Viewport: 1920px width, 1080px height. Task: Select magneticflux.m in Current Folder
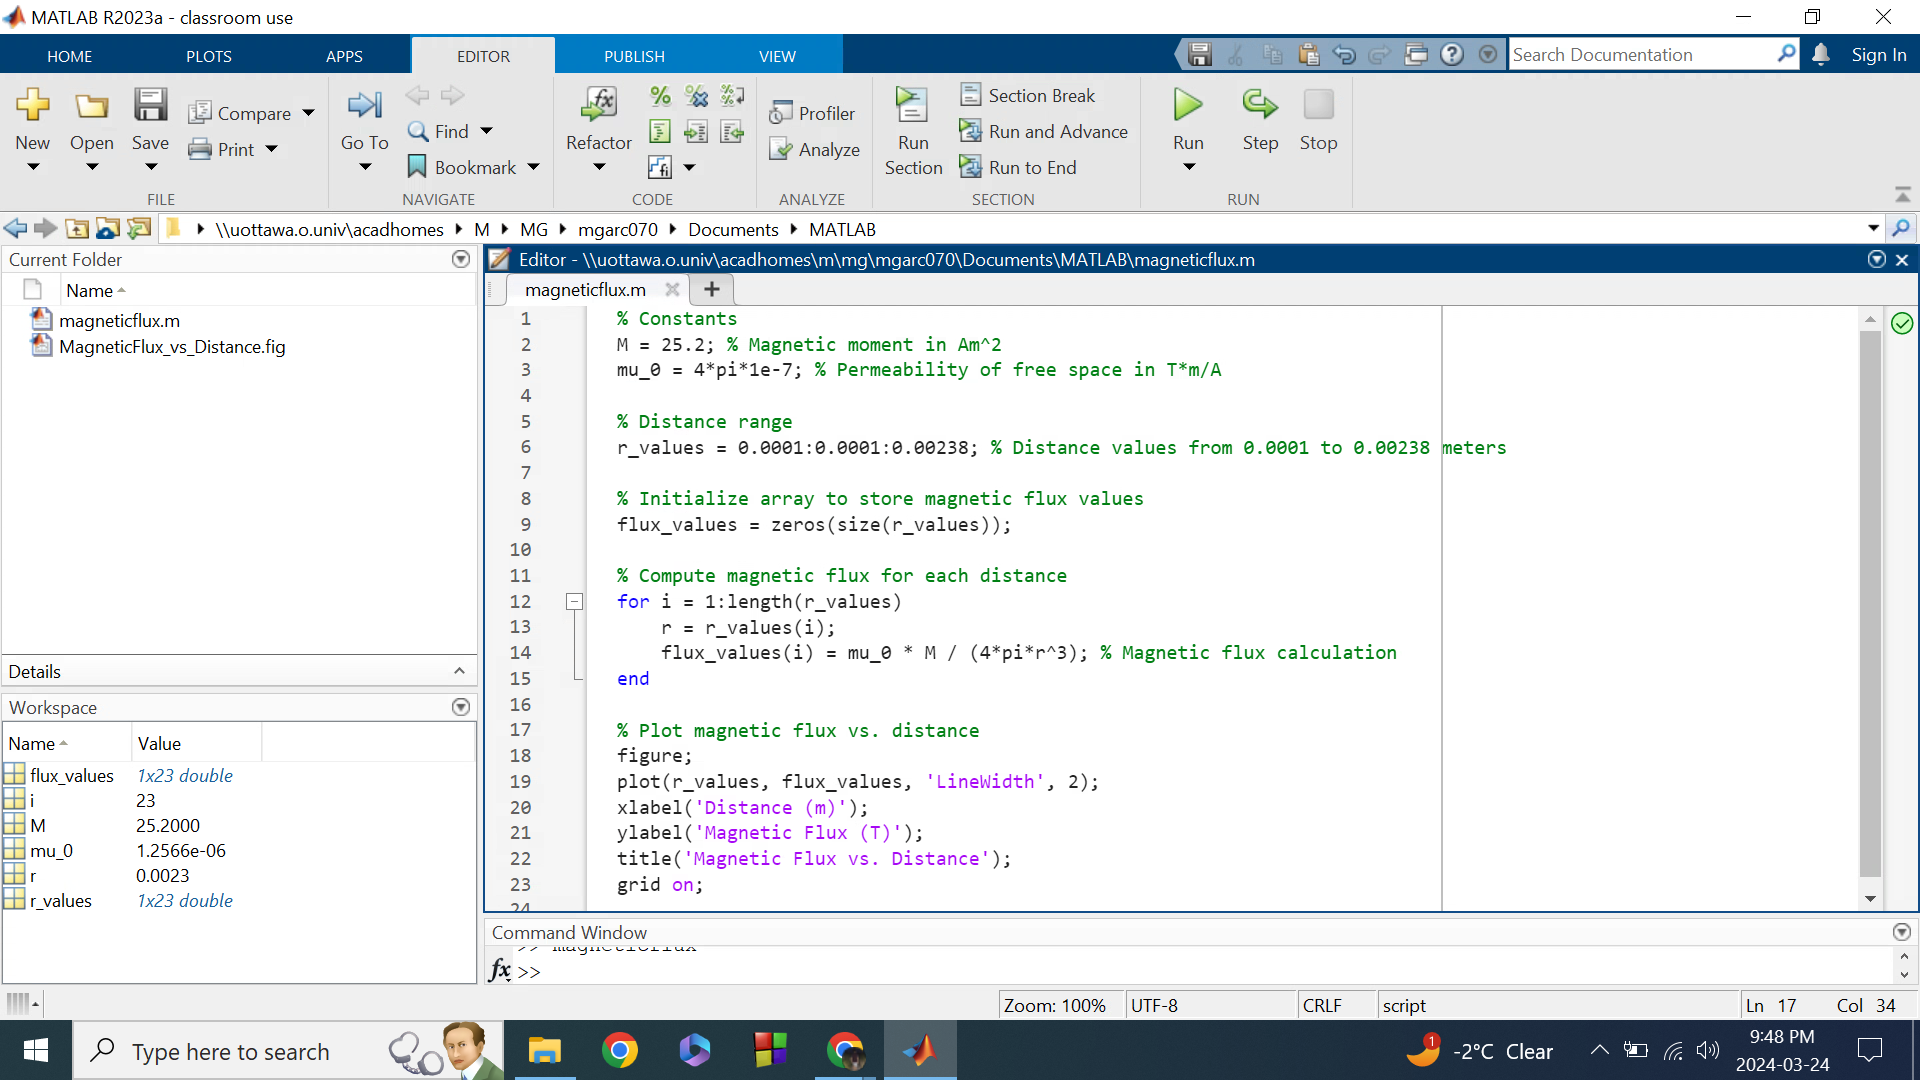click(119, 320)
